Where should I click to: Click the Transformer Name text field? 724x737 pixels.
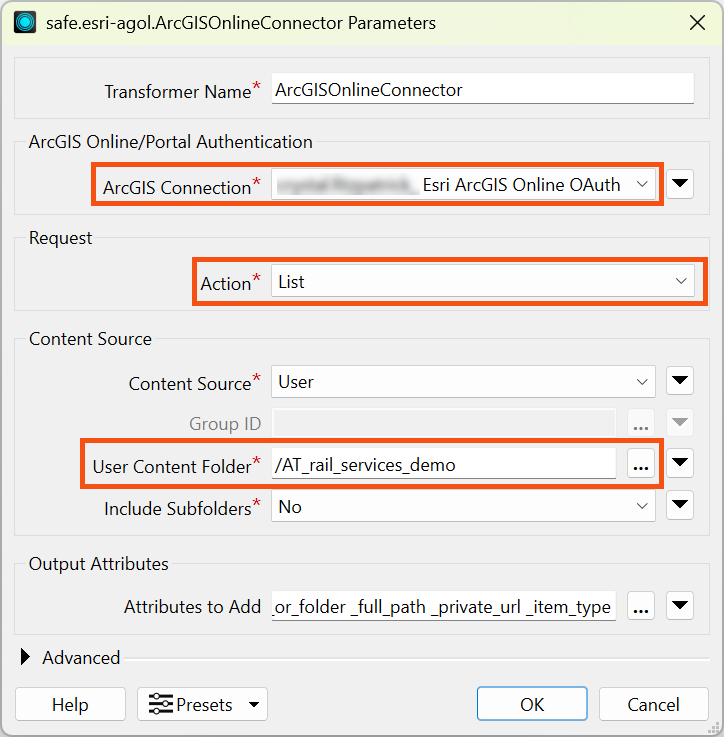(x=483, y=88)
